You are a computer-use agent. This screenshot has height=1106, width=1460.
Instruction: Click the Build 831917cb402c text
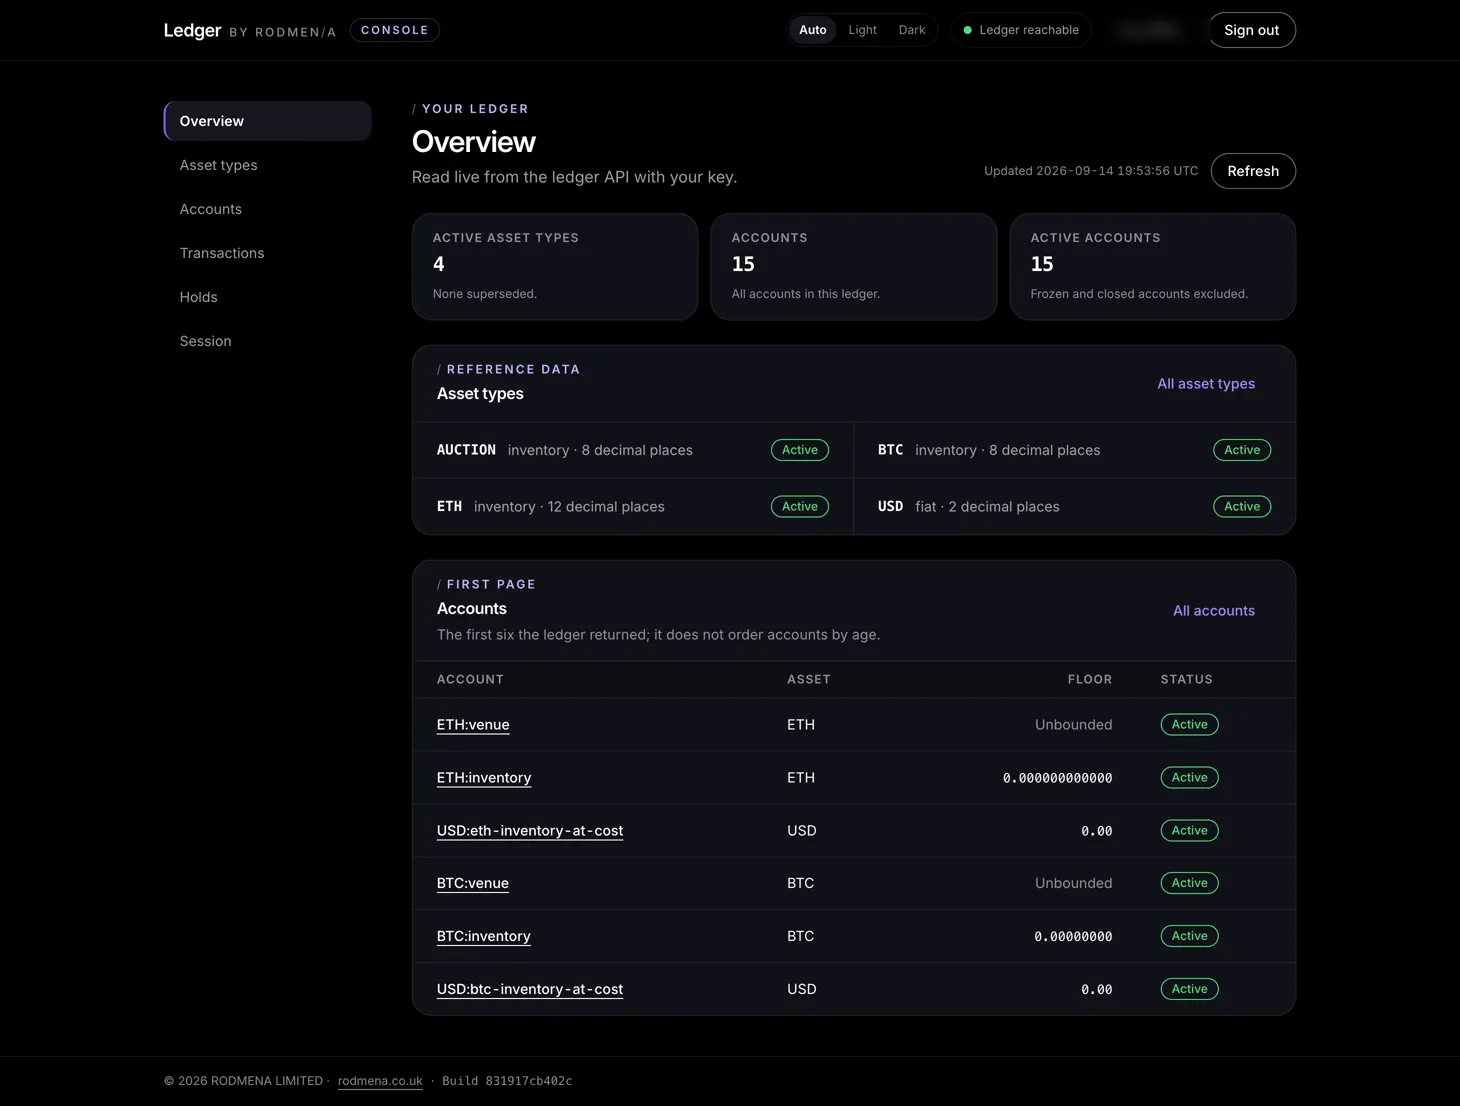pyautogui.click(x=507, y=1081)
